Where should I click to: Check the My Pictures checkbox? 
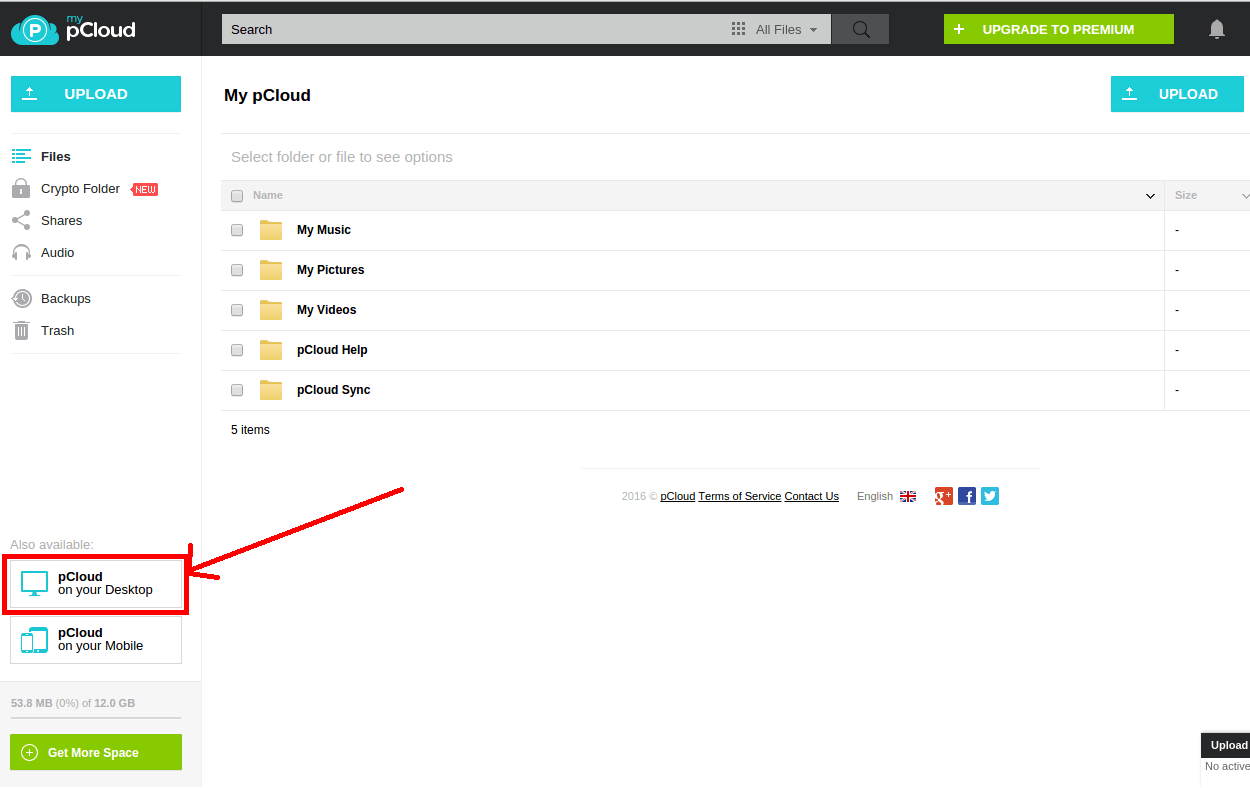(237, 270)
